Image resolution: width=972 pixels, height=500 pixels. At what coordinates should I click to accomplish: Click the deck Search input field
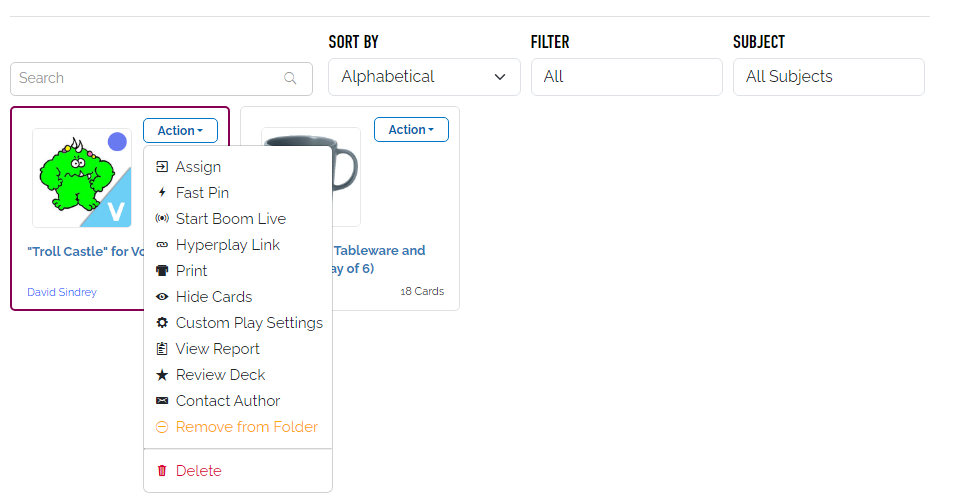coord(150,78)
